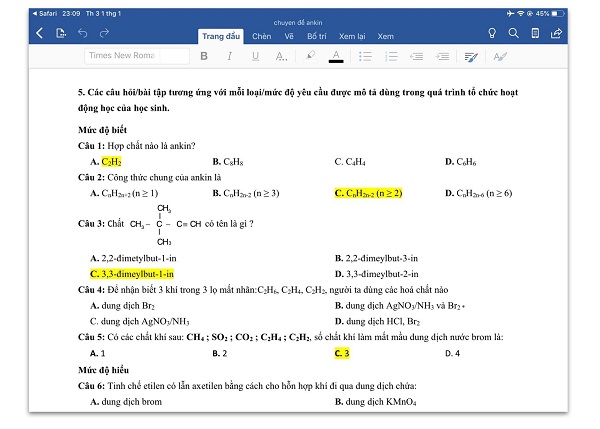Open the Bố trí tab

coord(316,36)
